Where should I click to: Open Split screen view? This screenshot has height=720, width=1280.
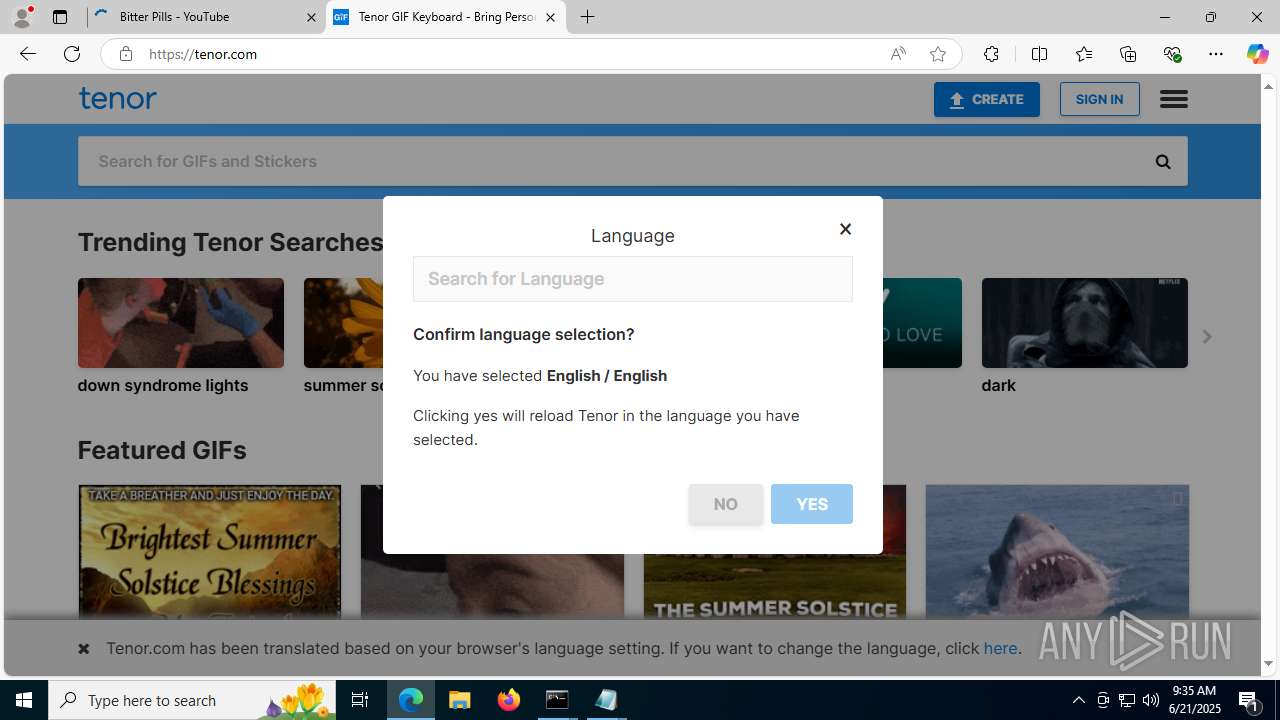pyautogui.click(x=1039, y=54)
